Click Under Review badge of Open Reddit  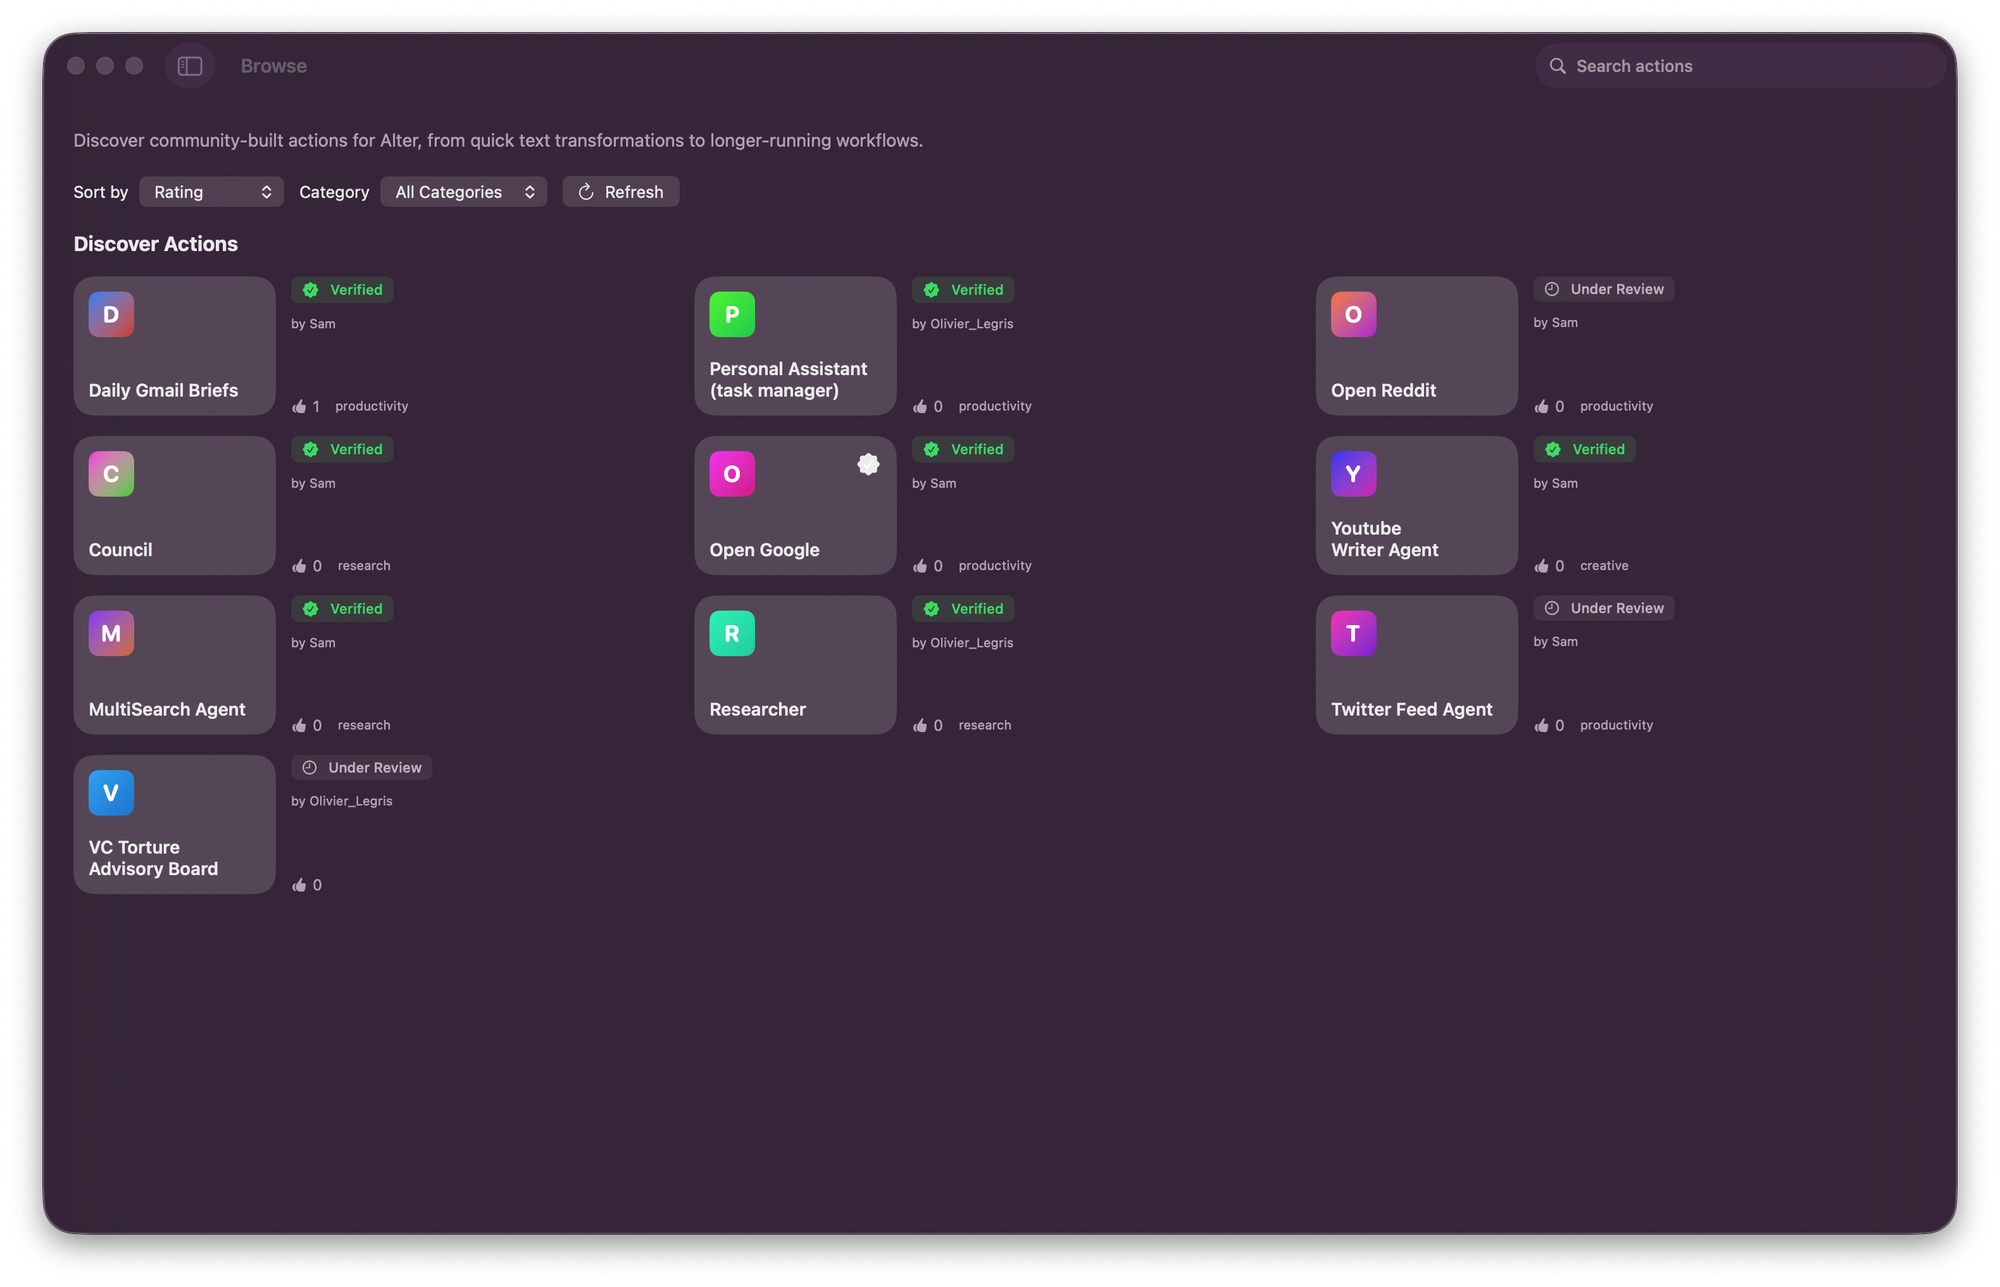pyautogui.click(x=1603, y=289)
